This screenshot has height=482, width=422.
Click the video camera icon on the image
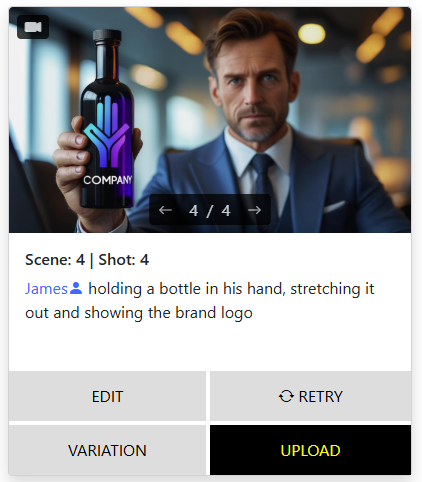pos(33,27)
